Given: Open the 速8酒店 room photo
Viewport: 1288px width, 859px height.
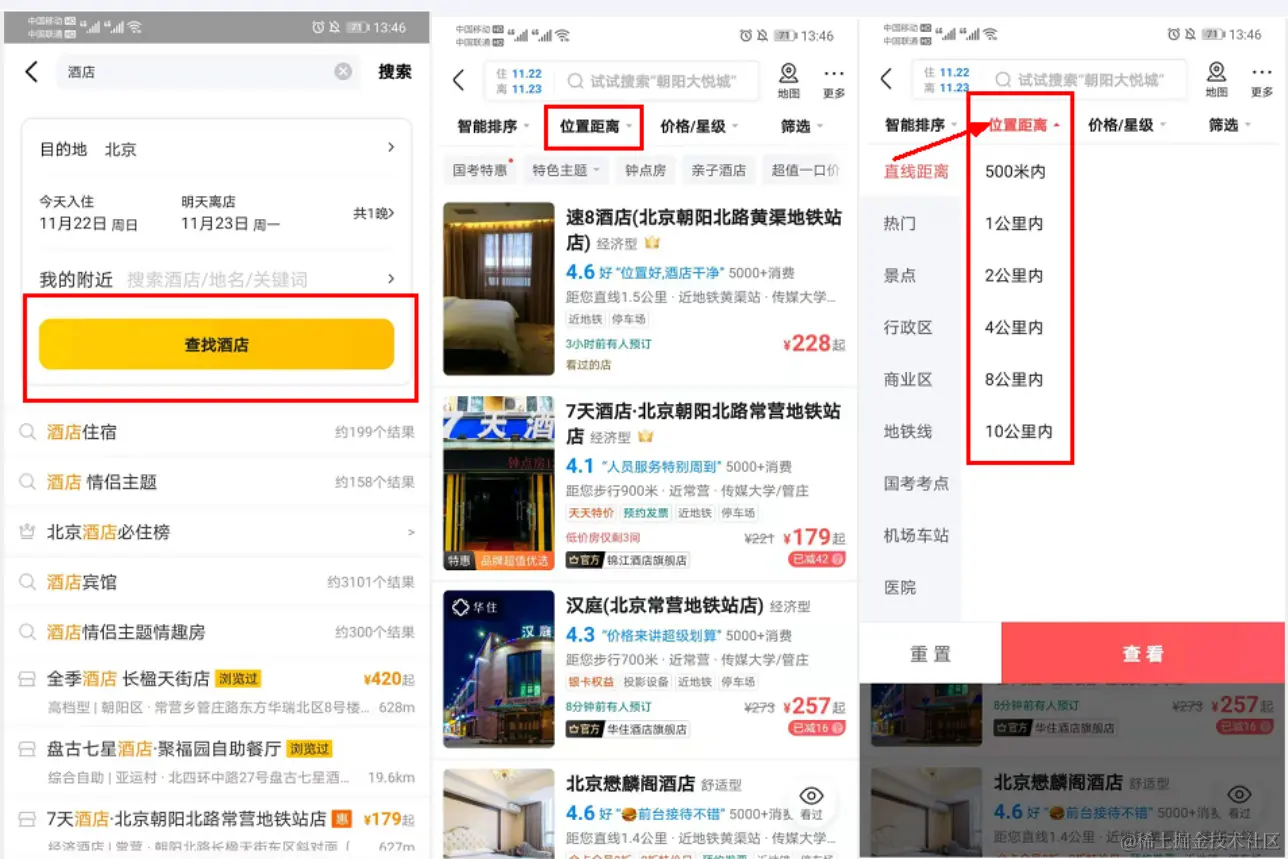Looking at the screenshot, I should [498, 289].
